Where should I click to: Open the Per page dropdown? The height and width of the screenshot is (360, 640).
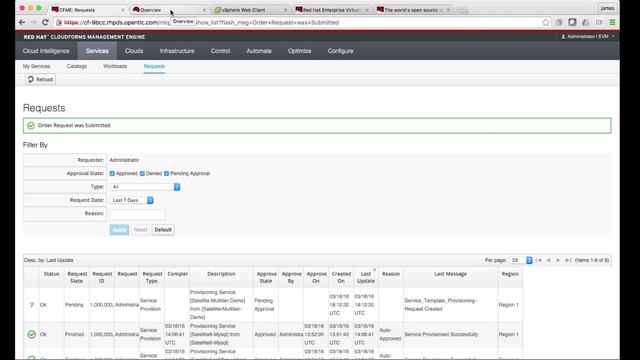click(520, 260)
